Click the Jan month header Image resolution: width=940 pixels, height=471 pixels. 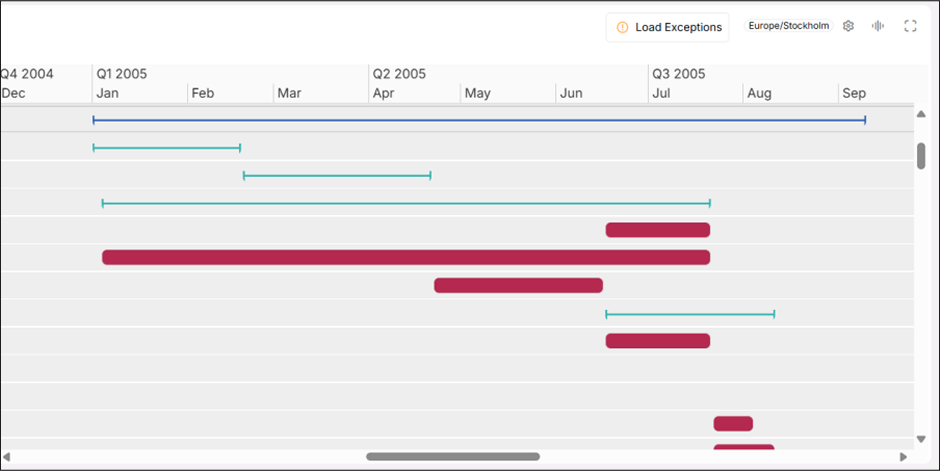click(107, 93)
